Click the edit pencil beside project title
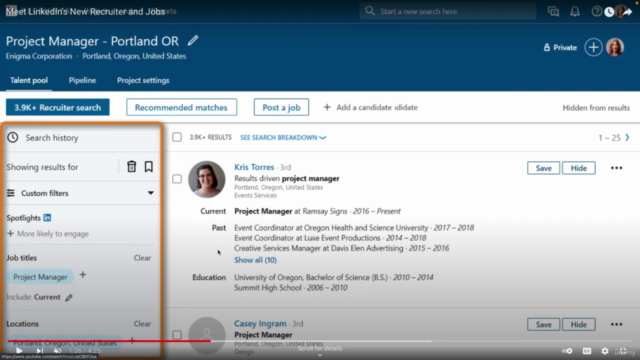The image size is (640, 360). tap(193, 40)
